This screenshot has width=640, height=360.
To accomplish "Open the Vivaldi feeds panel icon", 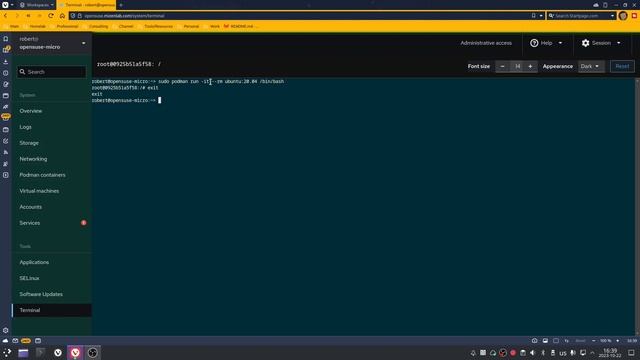I will click(6, 152).
